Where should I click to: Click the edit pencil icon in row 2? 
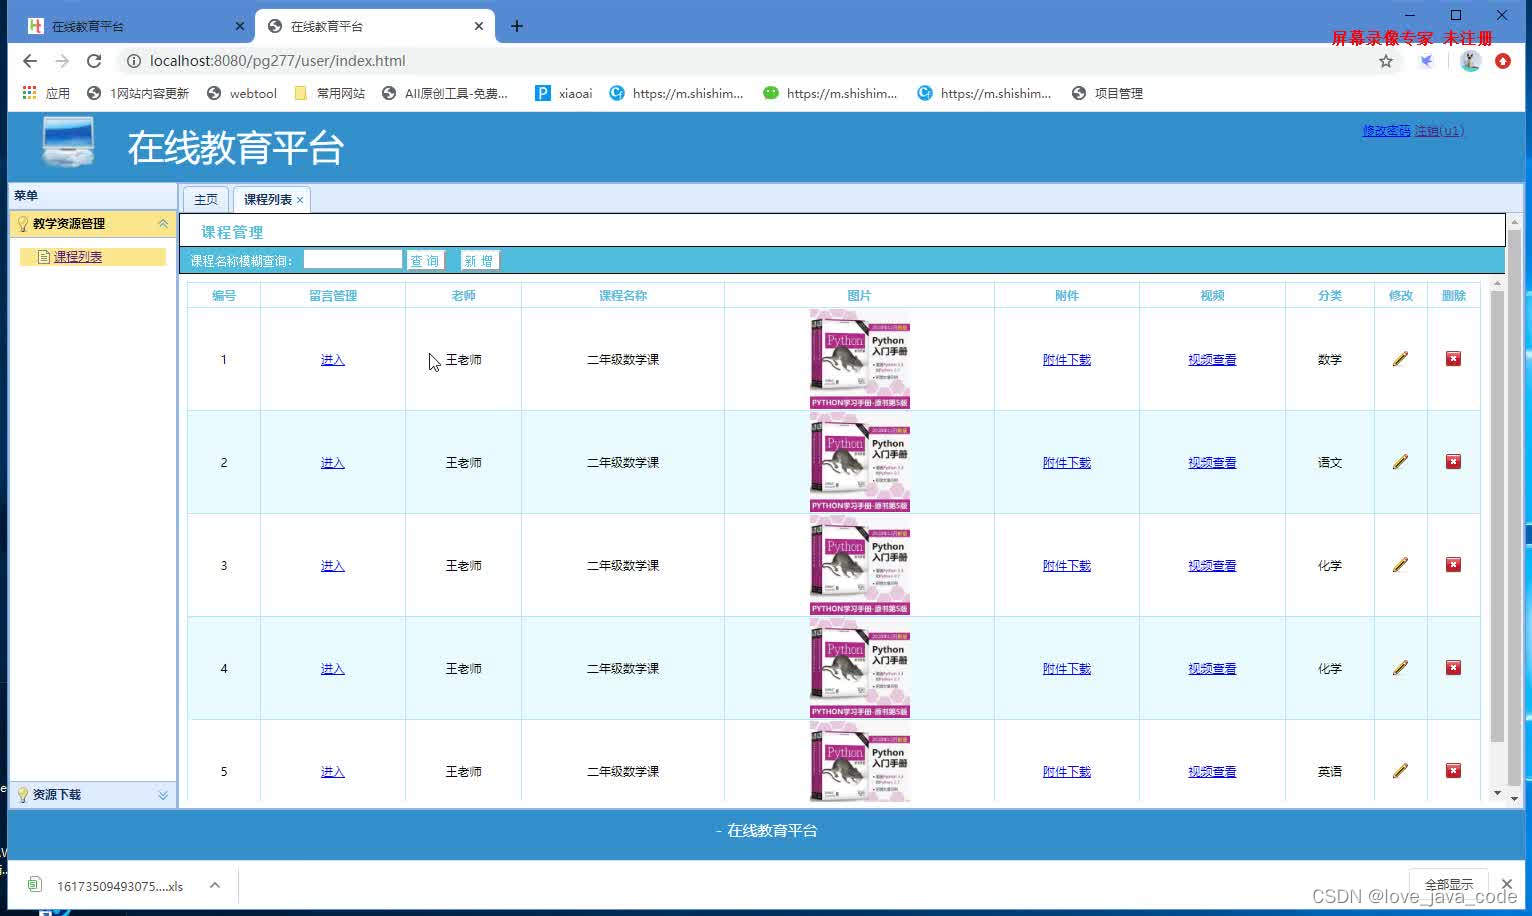[x=1400, y=462]
